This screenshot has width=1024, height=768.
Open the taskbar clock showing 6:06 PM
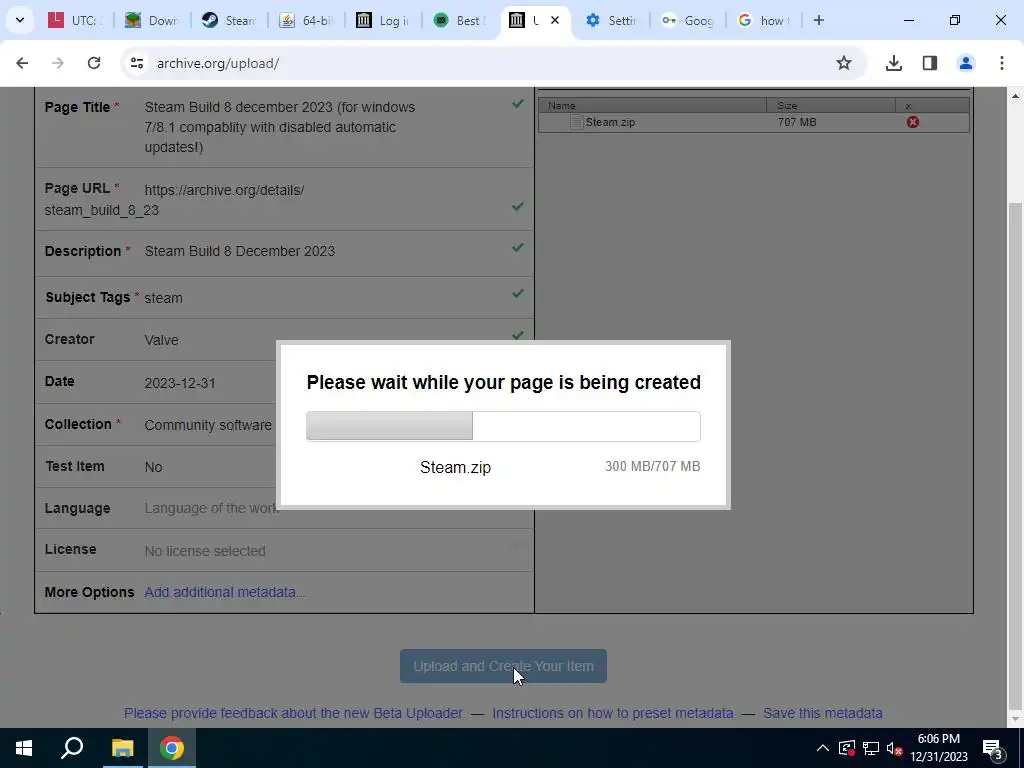pyautogui.click(x=939, y=748)
